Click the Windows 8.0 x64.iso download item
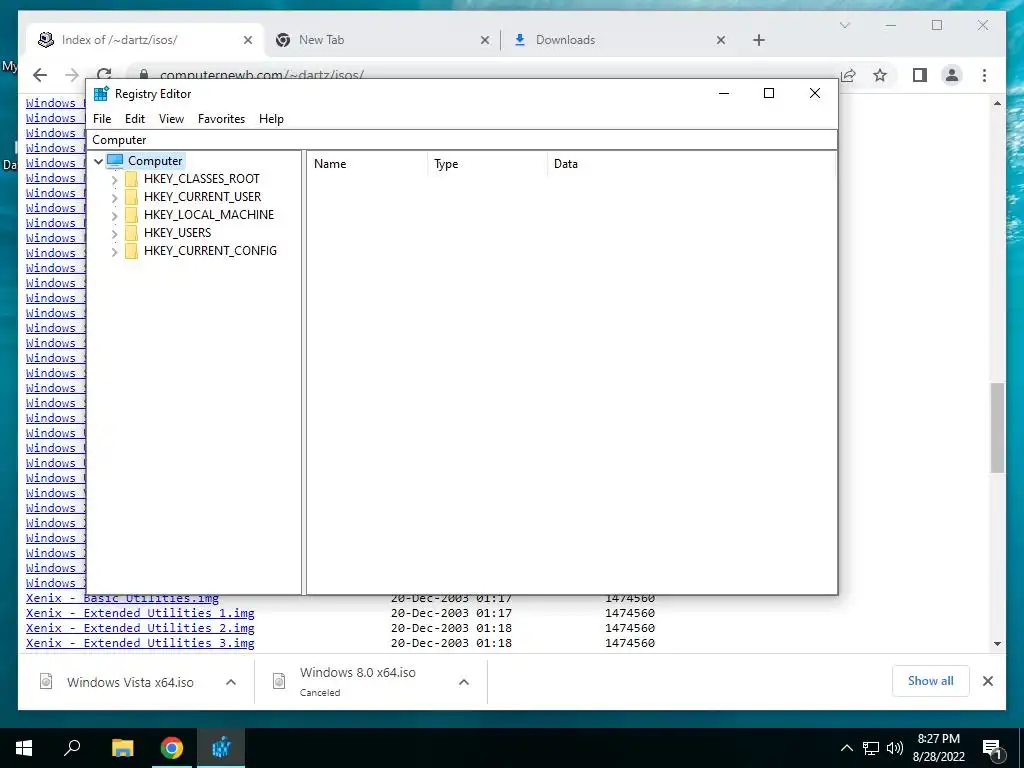The width and height of the screenshot is (1024, 768). click(356, 681)
